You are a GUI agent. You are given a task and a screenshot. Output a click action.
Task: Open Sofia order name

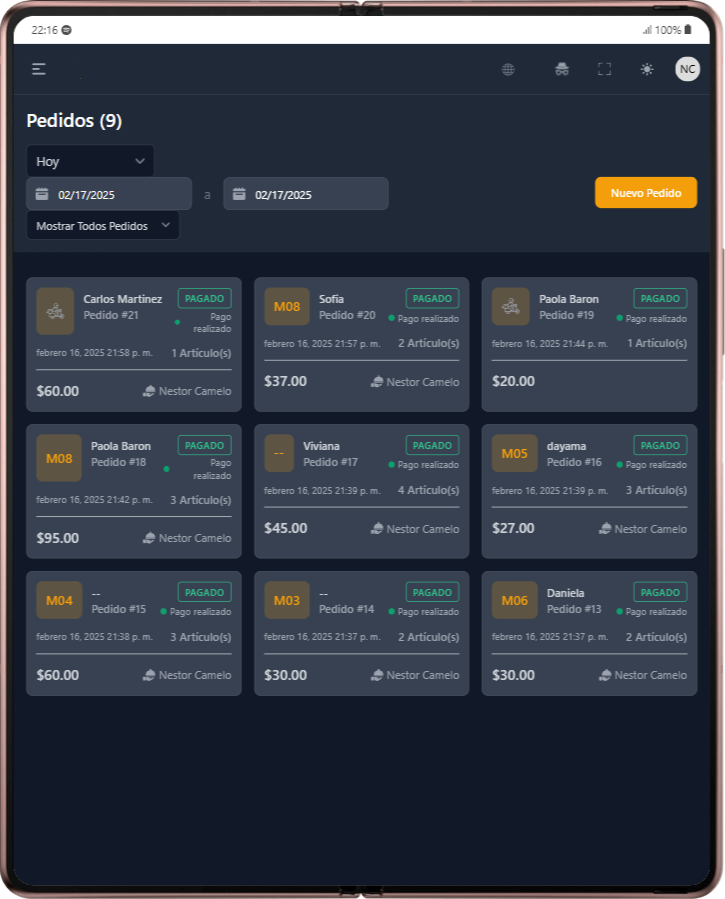[331, 299]
